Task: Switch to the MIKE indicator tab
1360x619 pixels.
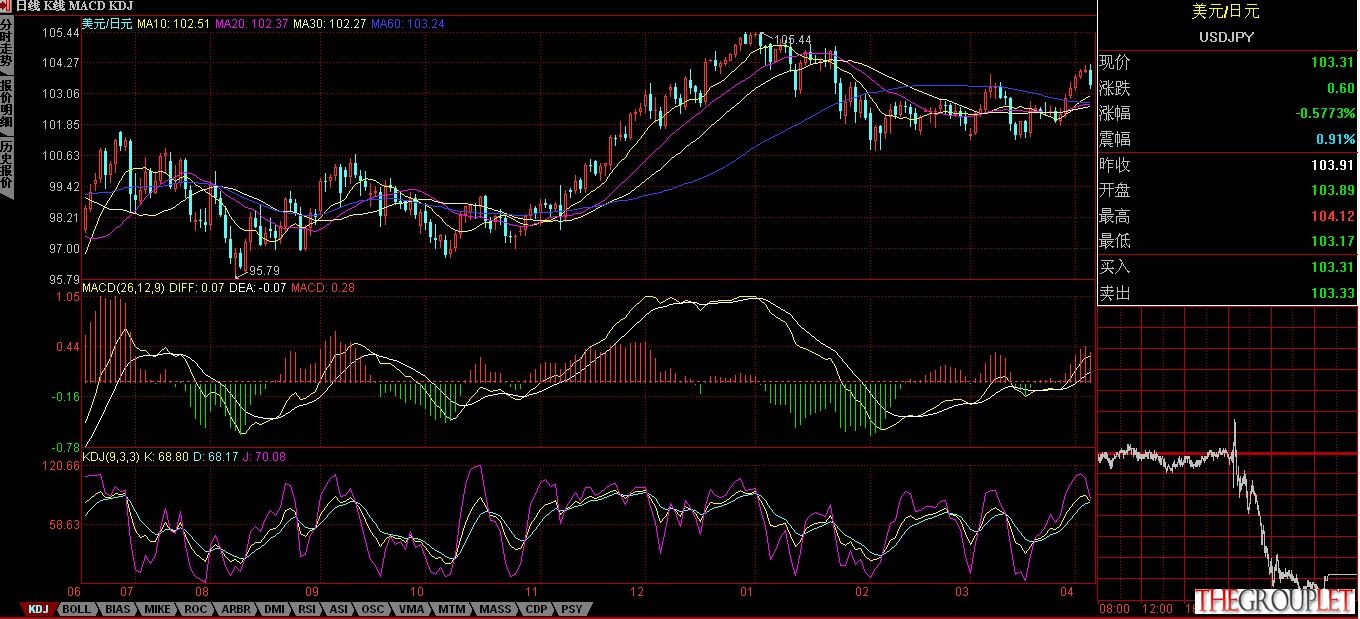Action: 157,609
